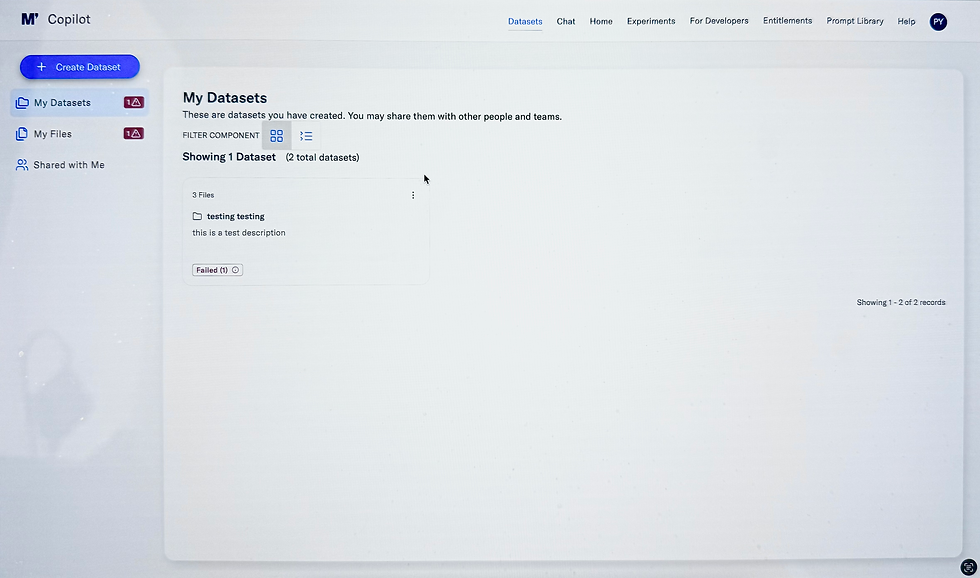
Task: Click folder icon beside testing testing
Action: (x=197, y=216)
